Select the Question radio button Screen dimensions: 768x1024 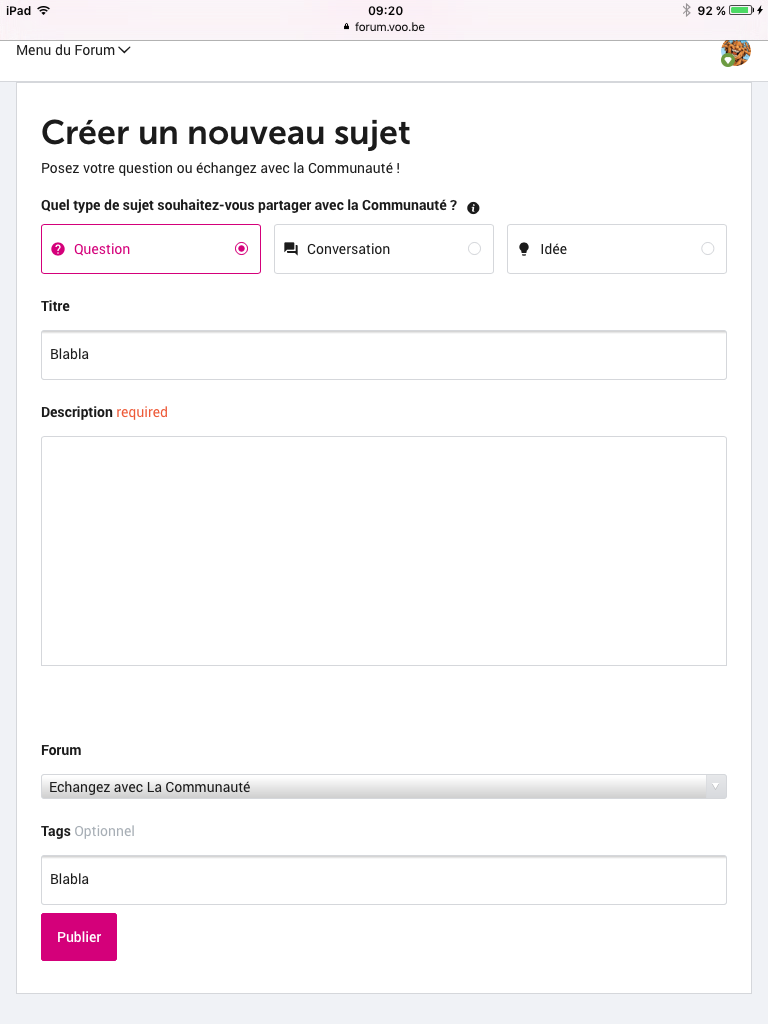242,249
